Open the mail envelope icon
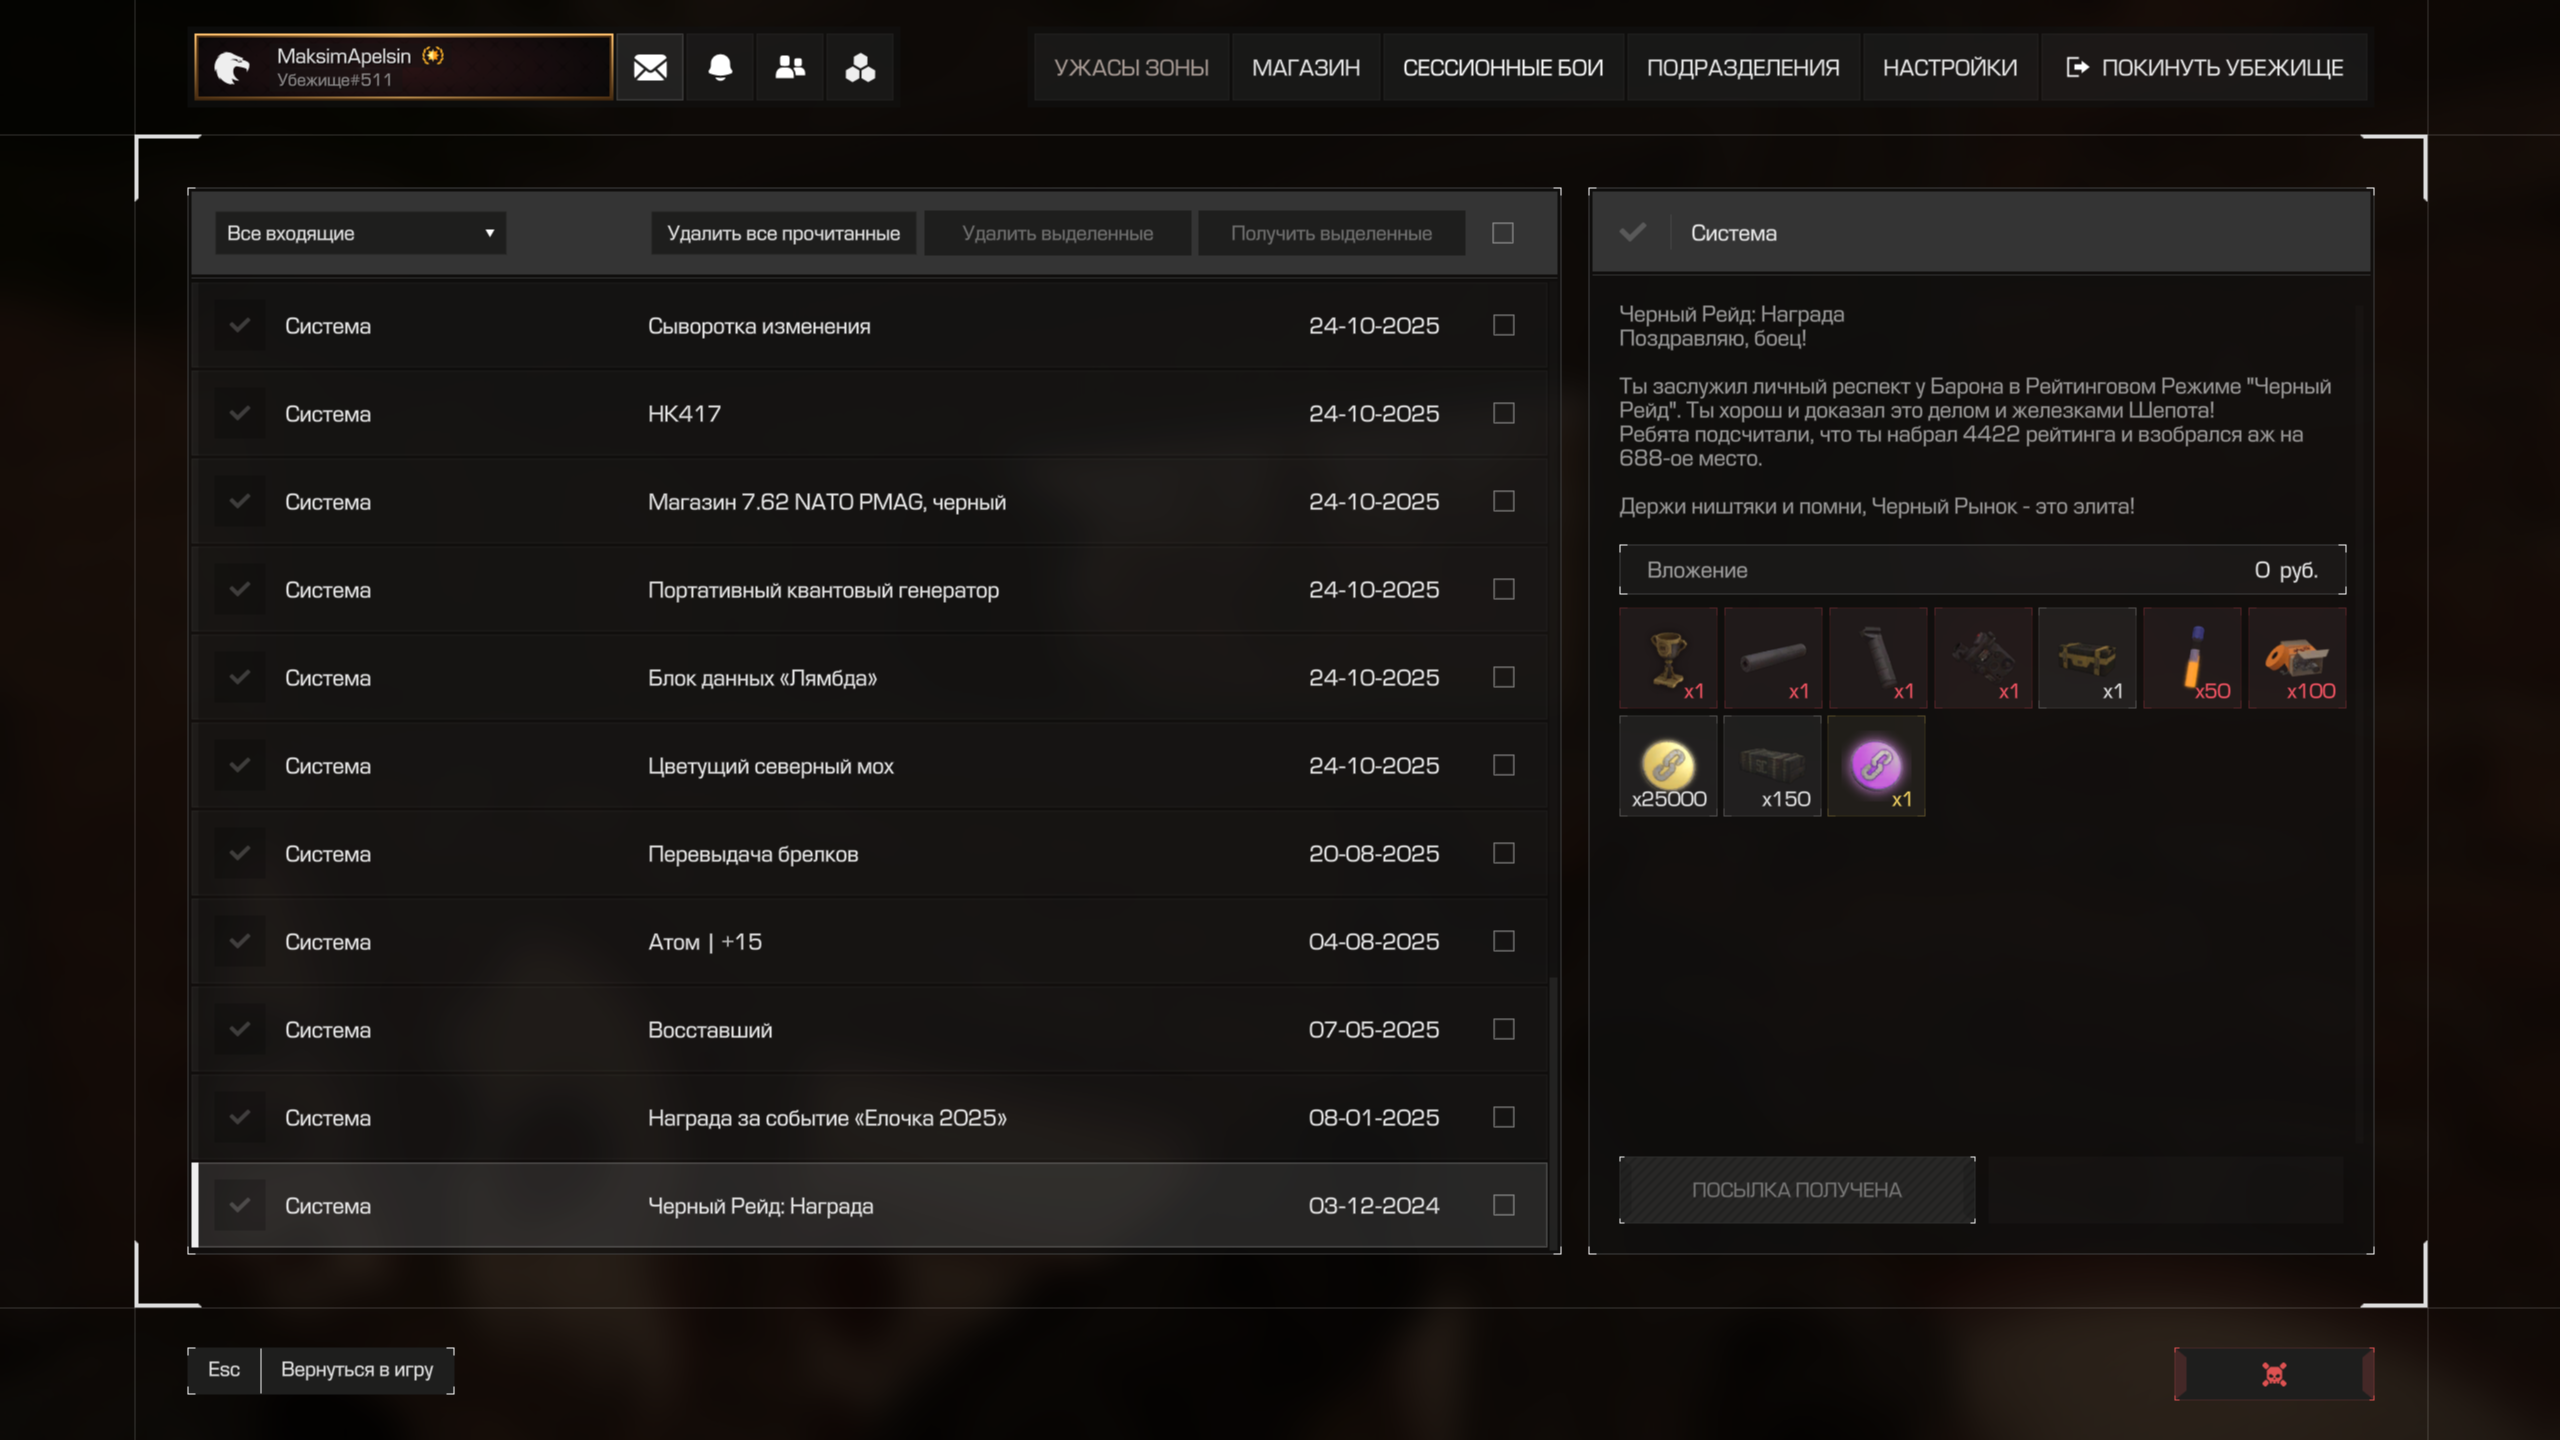Screen dimensions: 2560x1440 point(650,68)
